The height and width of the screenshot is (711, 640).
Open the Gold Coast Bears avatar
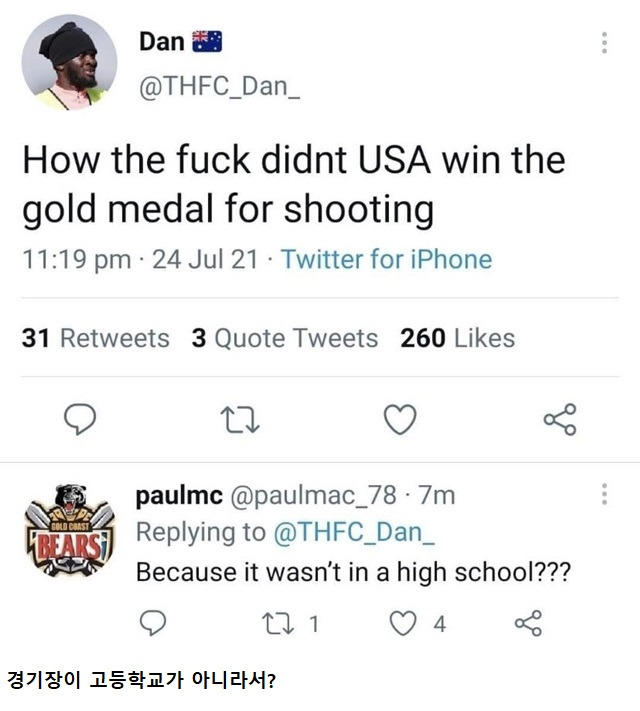tap(70, 530)
